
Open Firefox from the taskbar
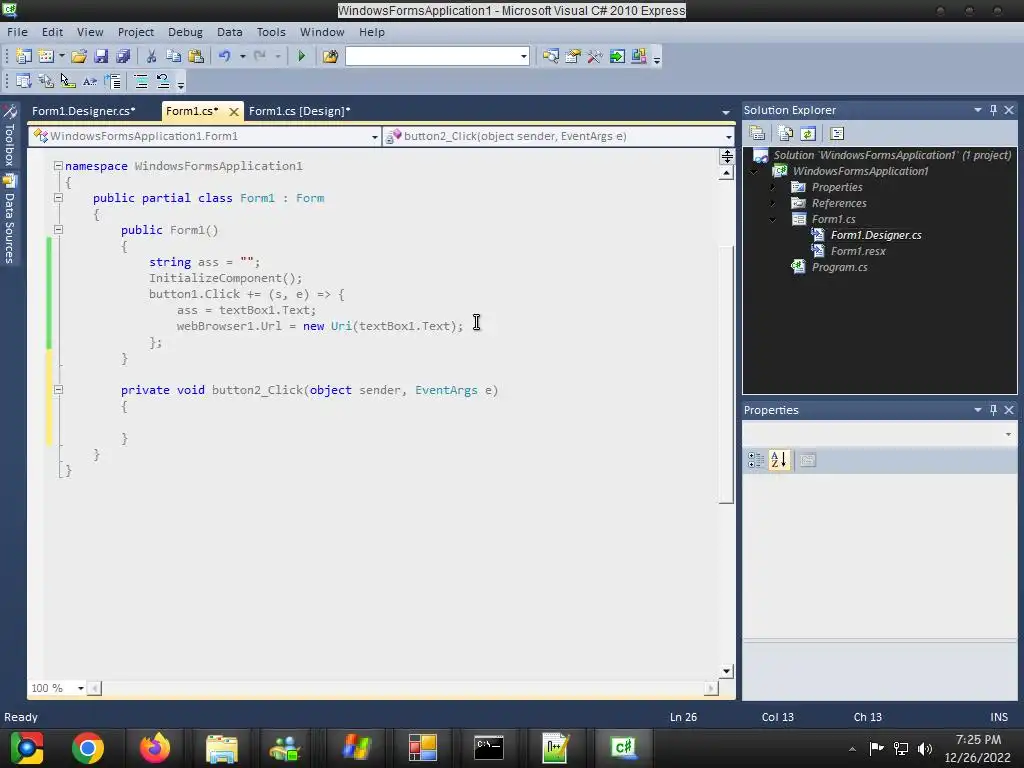click(155, 748)
